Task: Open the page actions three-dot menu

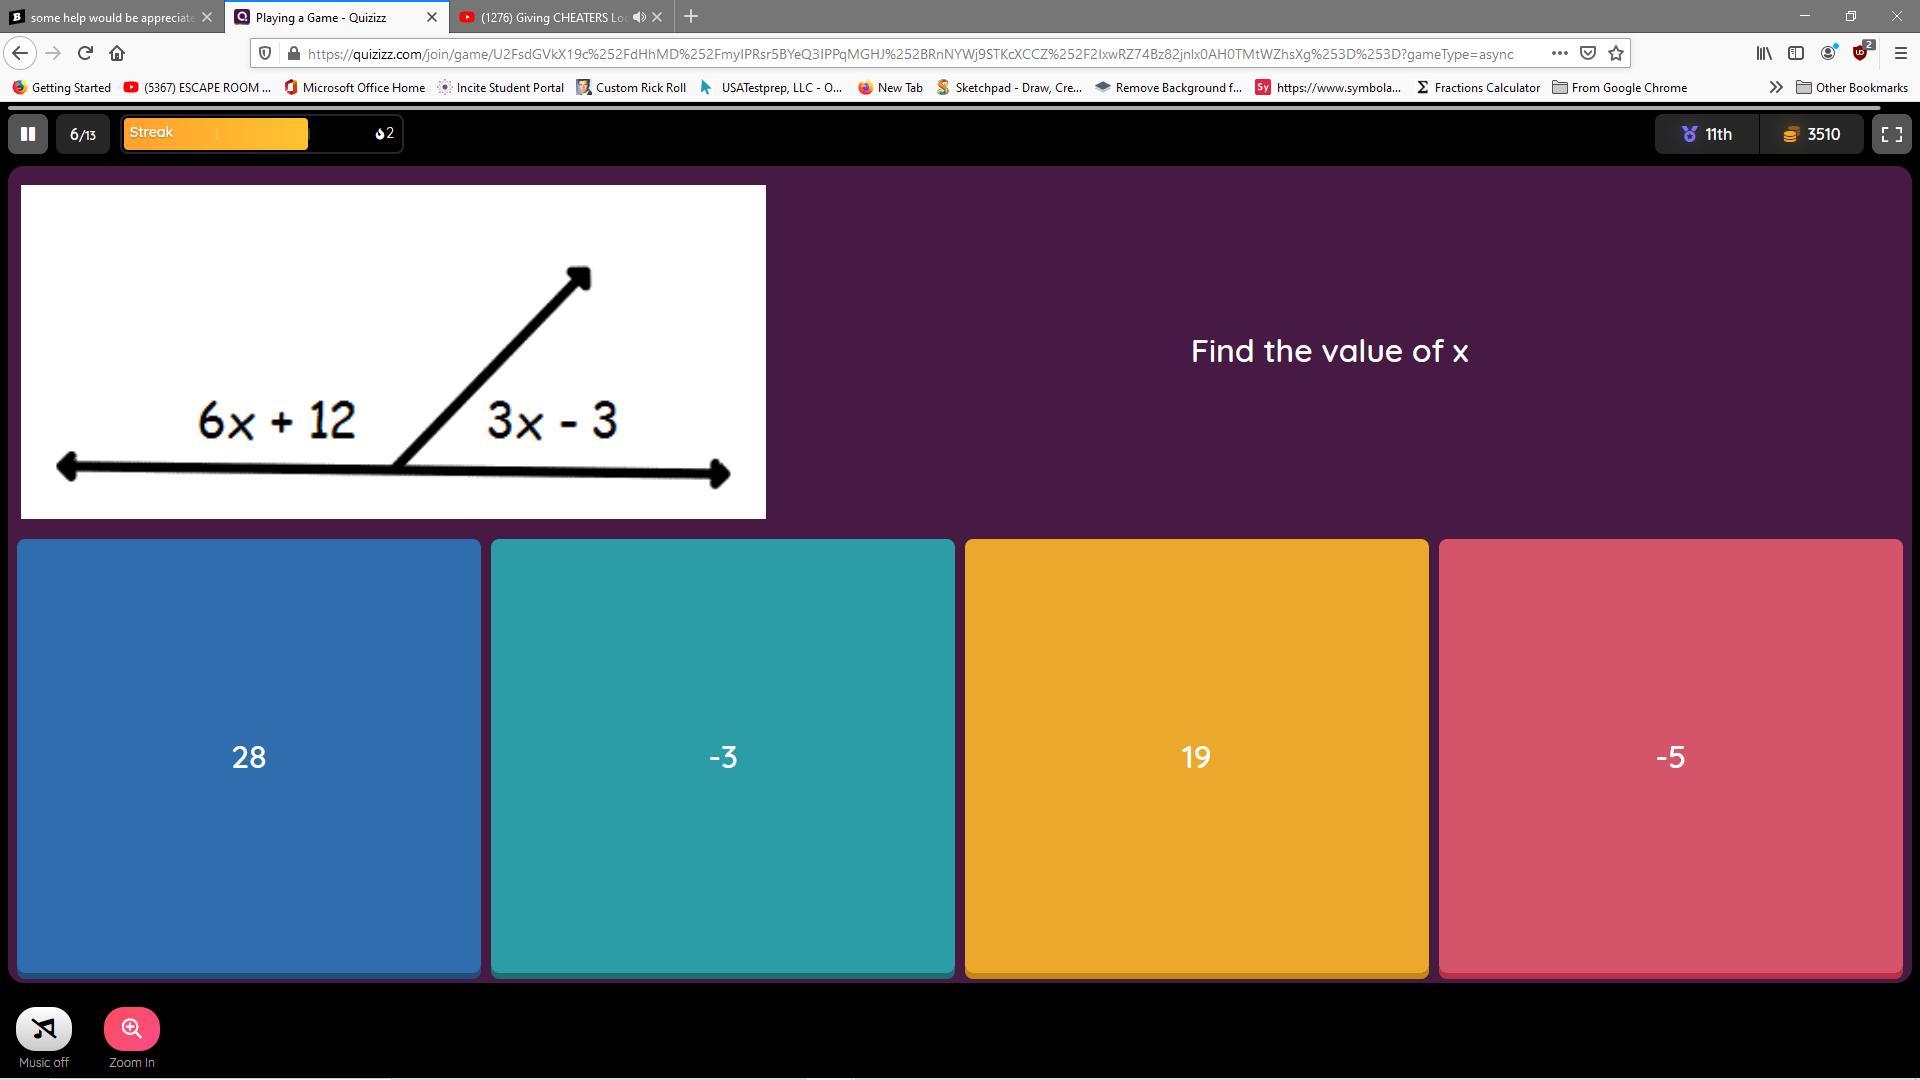Action: pos(1559,53)
